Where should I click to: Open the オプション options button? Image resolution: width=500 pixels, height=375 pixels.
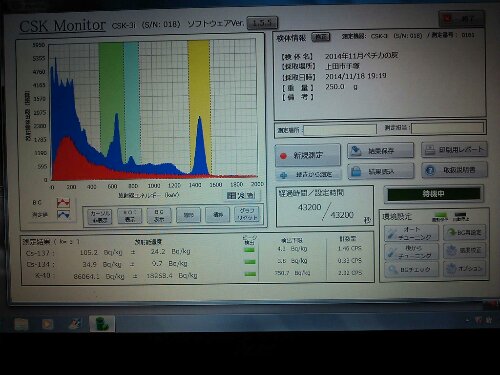click(464, 268)
